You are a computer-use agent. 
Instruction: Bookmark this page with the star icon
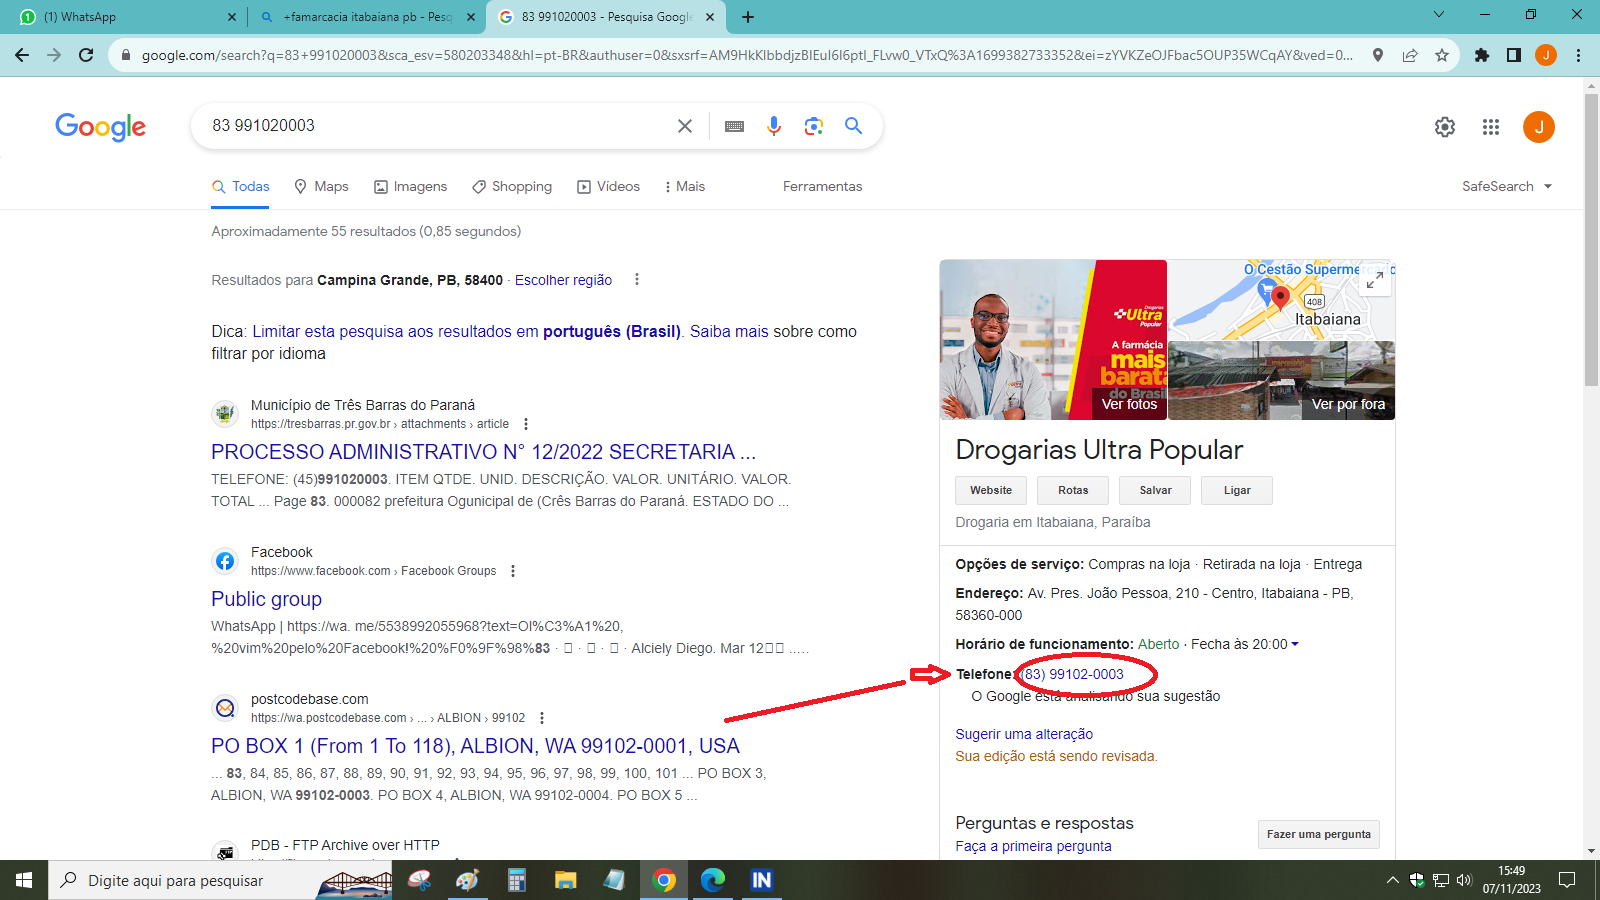click(1442, 55)
